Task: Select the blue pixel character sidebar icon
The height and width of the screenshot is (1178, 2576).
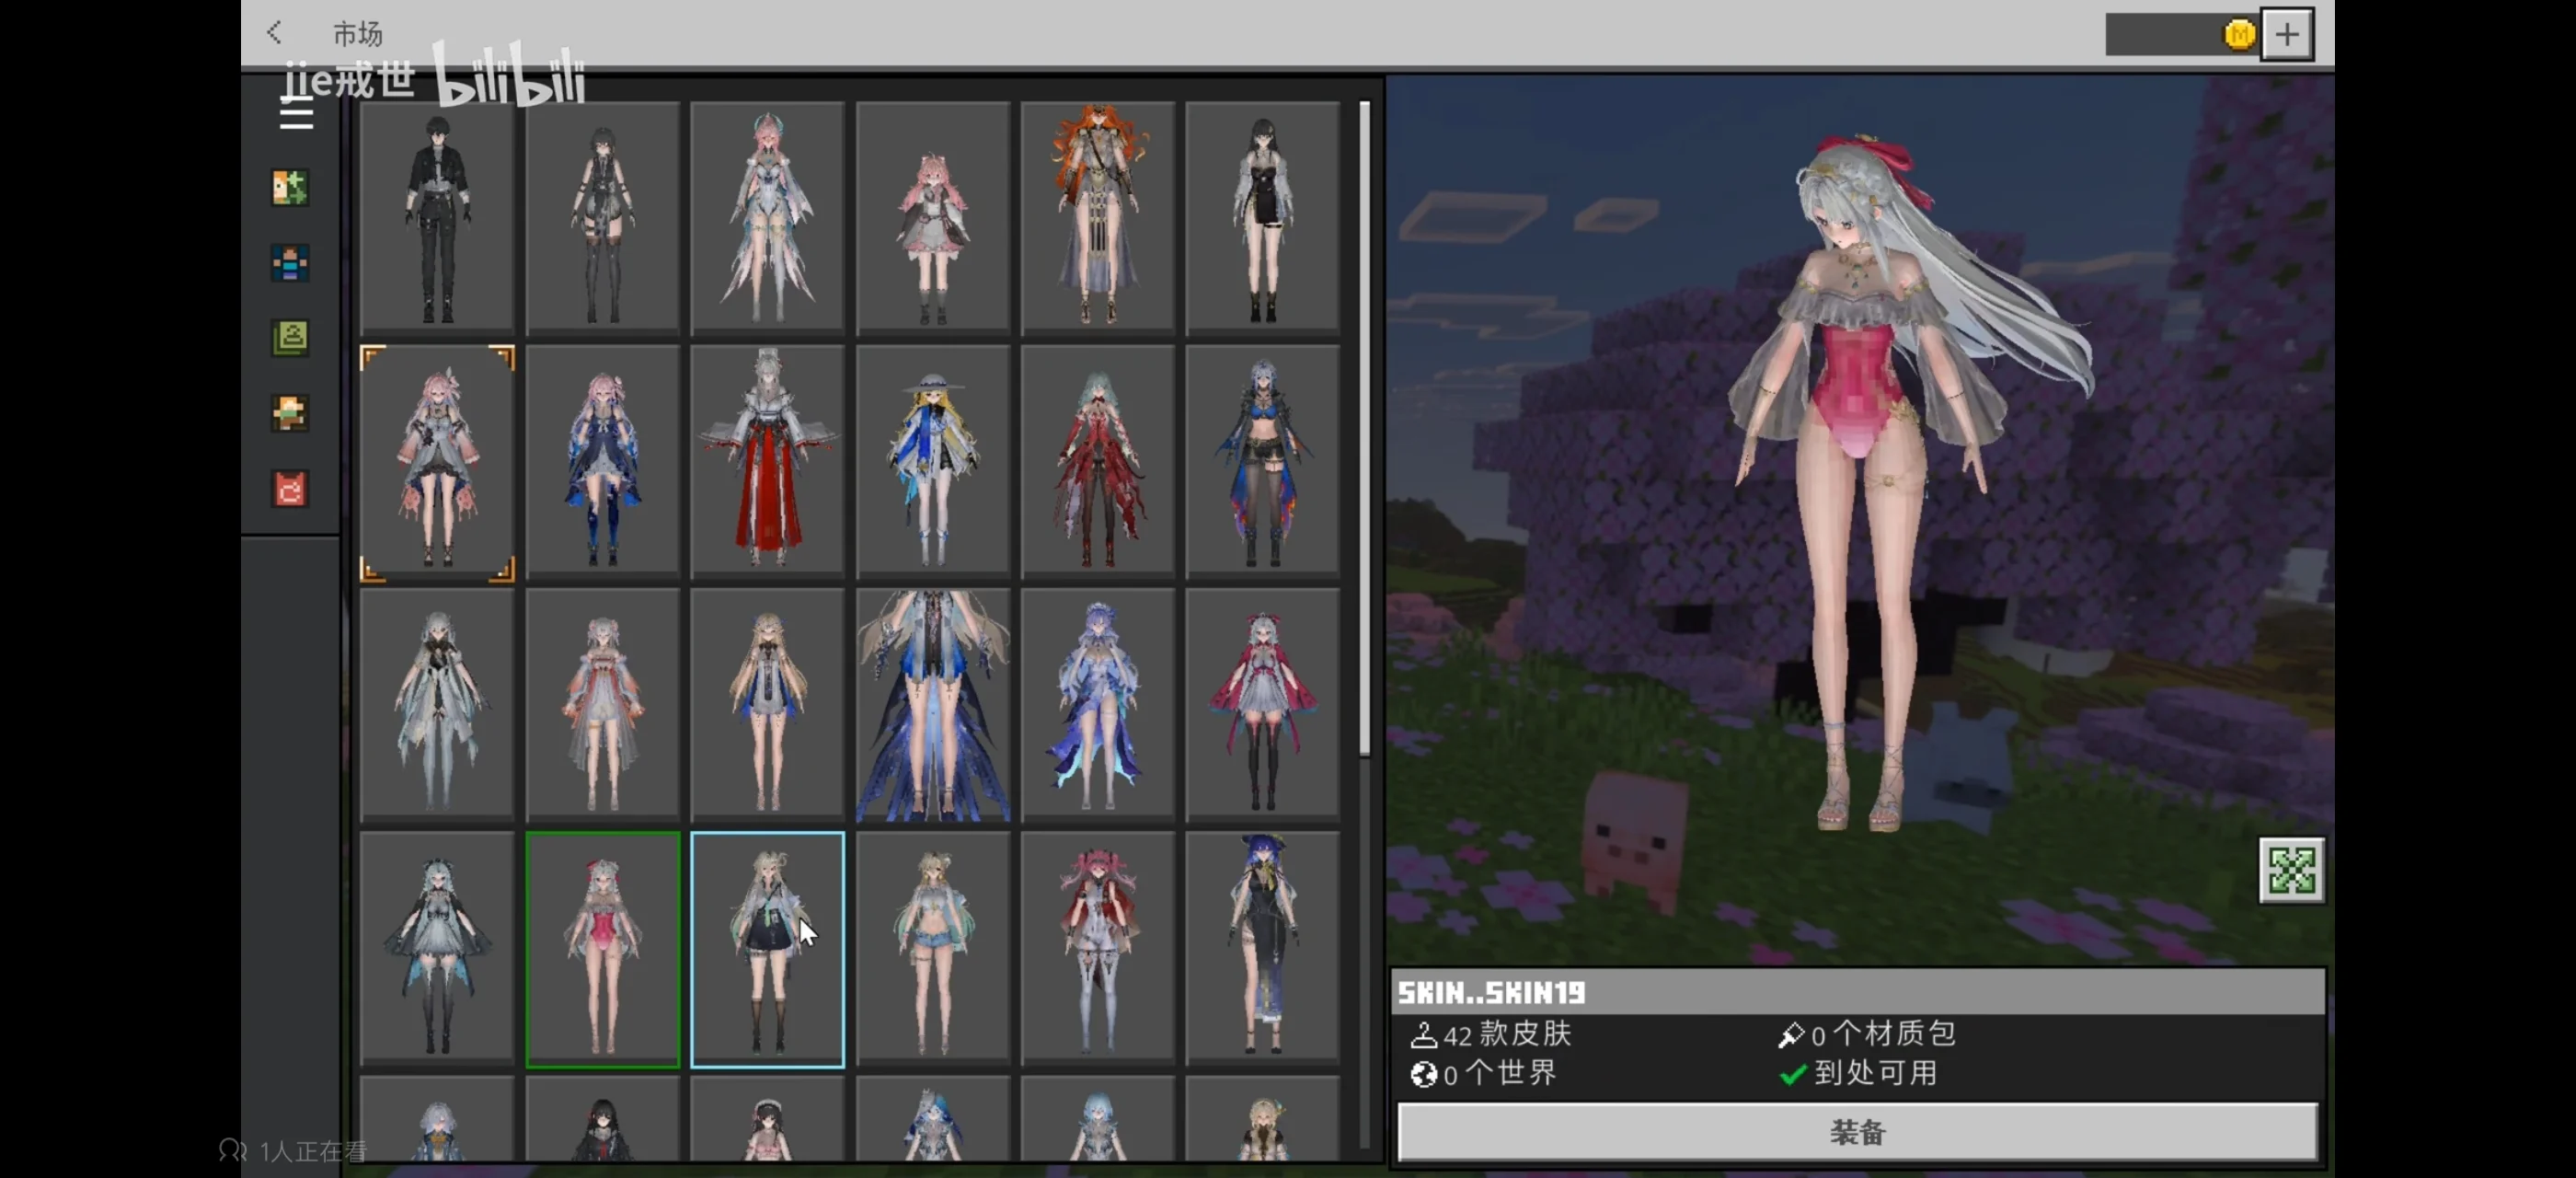Action: pos(290,263)
